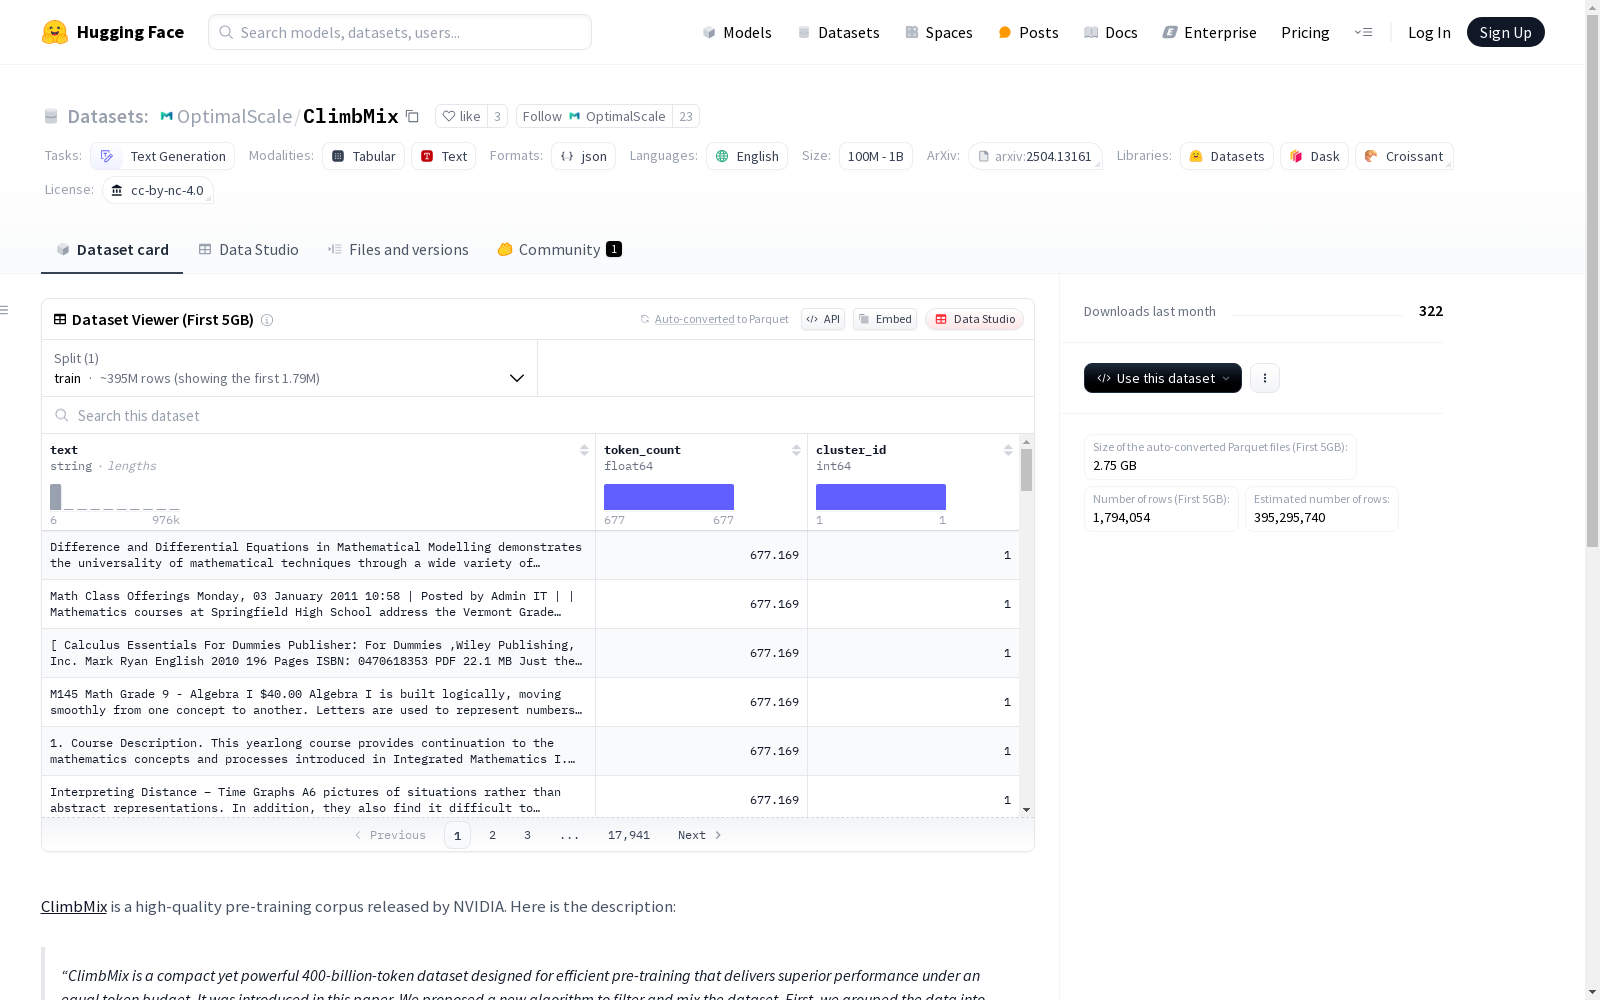Open the row starting 'M145 Math Grade 9'
The image size is (1600, 1000).
point(530,702)
